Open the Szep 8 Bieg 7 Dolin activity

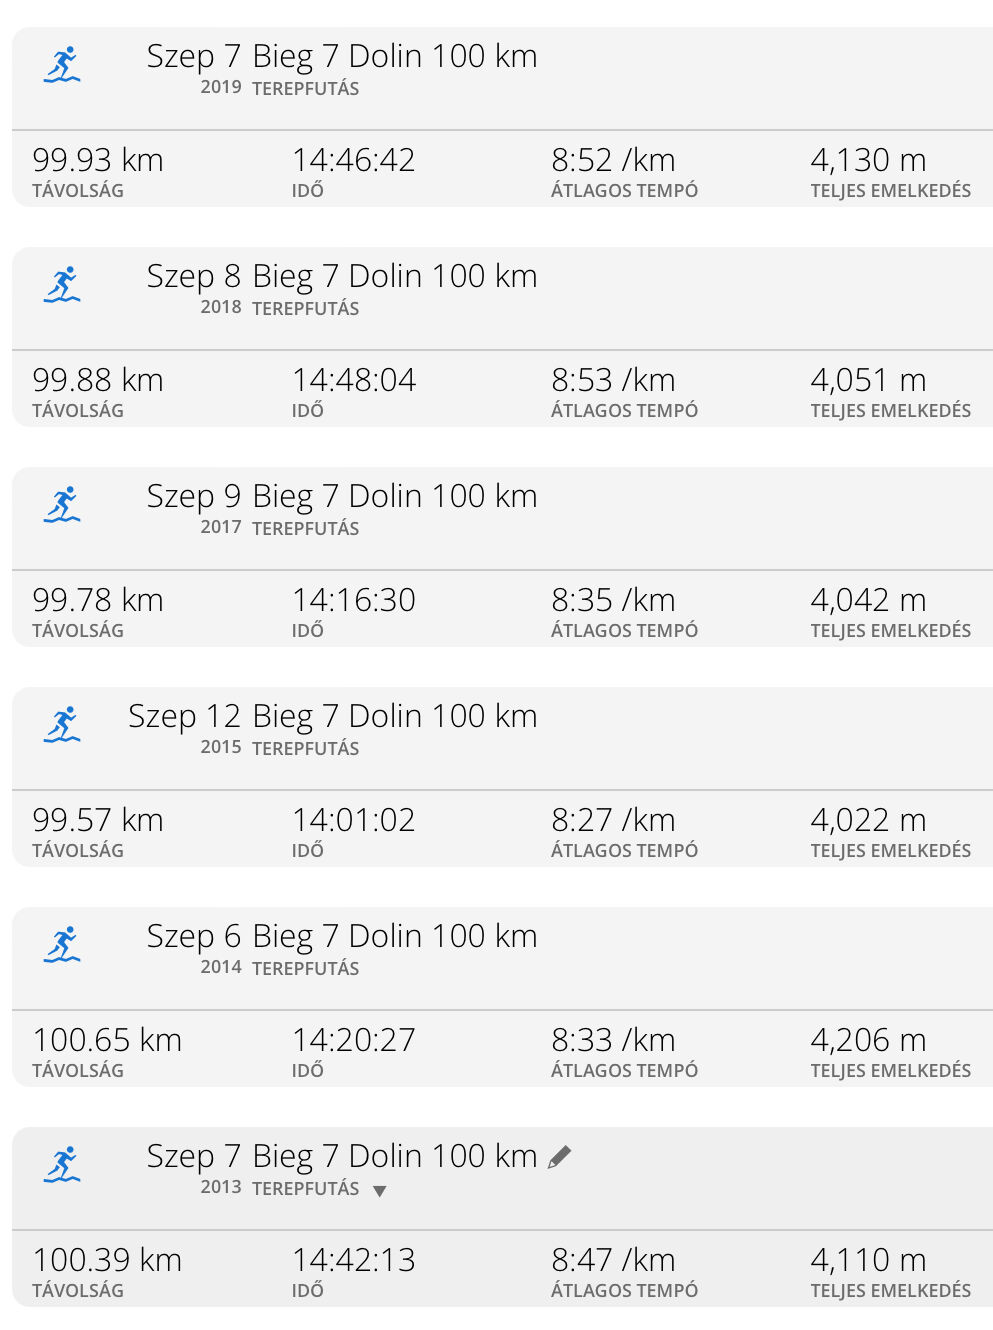point(341,277)
